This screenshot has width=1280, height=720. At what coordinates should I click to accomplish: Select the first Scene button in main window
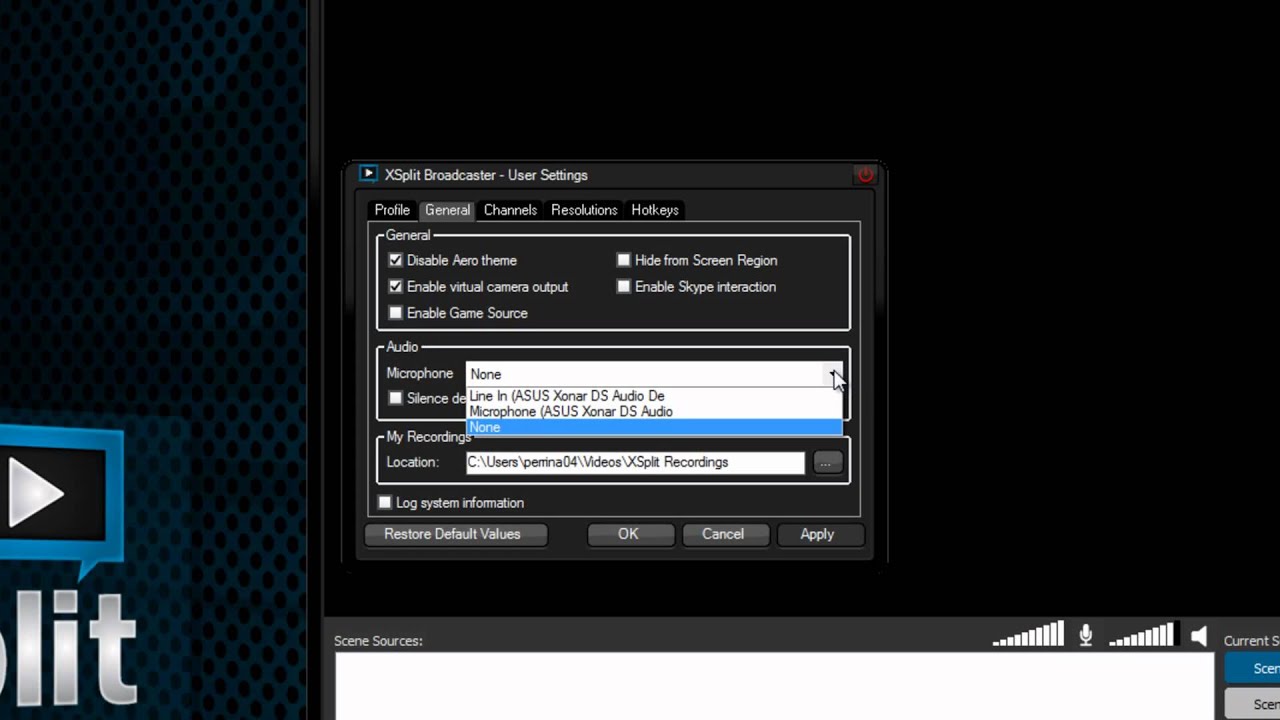[x=1253, y=668]
